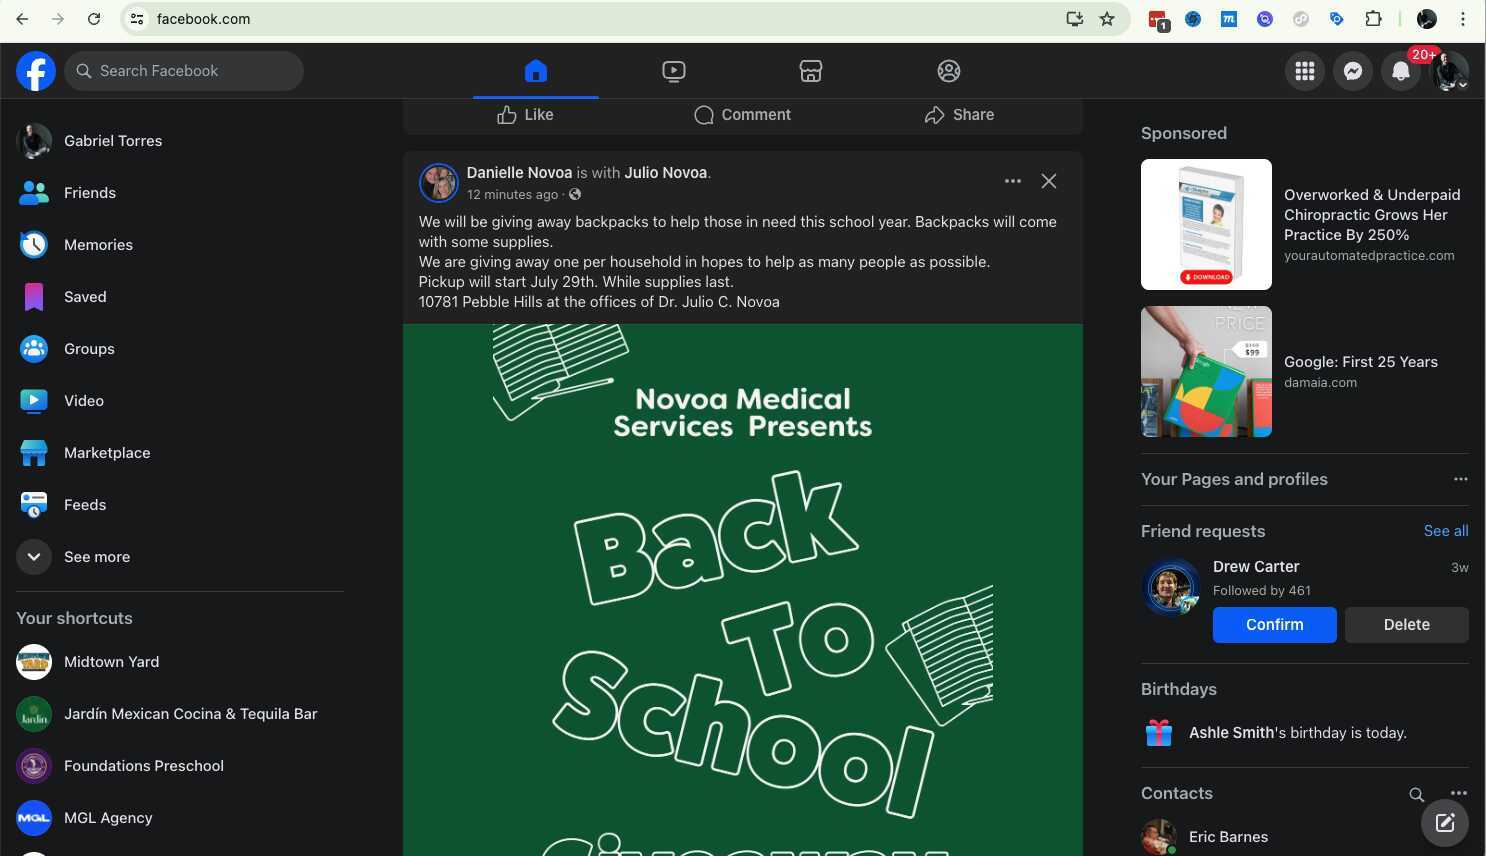Delete Drew Carter's friend request
Image resolution: width=1486 pixels, height=856 pixels.
[1407, 625]
